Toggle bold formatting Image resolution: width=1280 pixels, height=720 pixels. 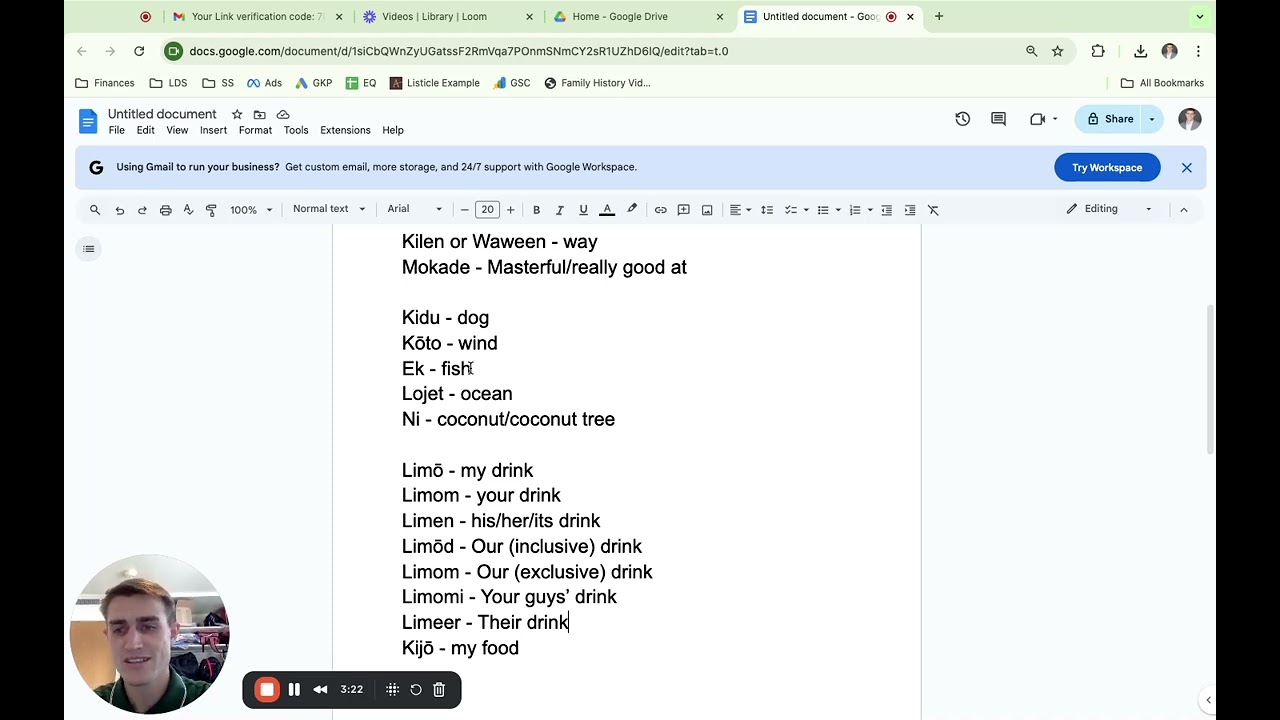pyautogui.click(x=536, y=210)
